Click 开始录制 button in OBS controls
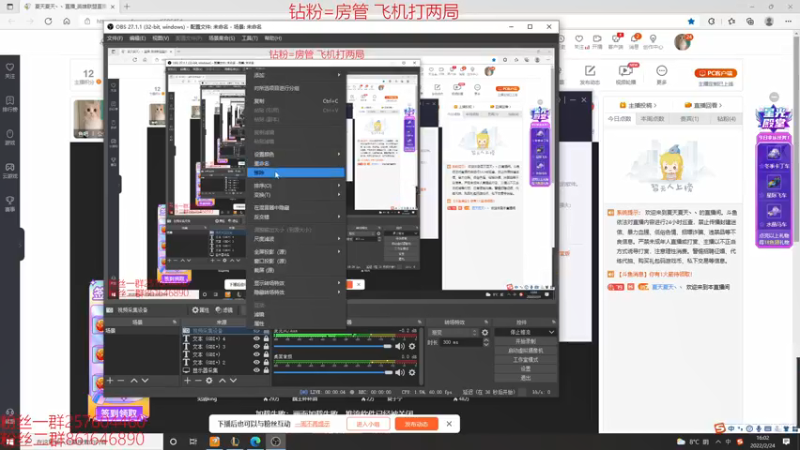The width and height of the screenshot is (800, 450). click(525, 341)
